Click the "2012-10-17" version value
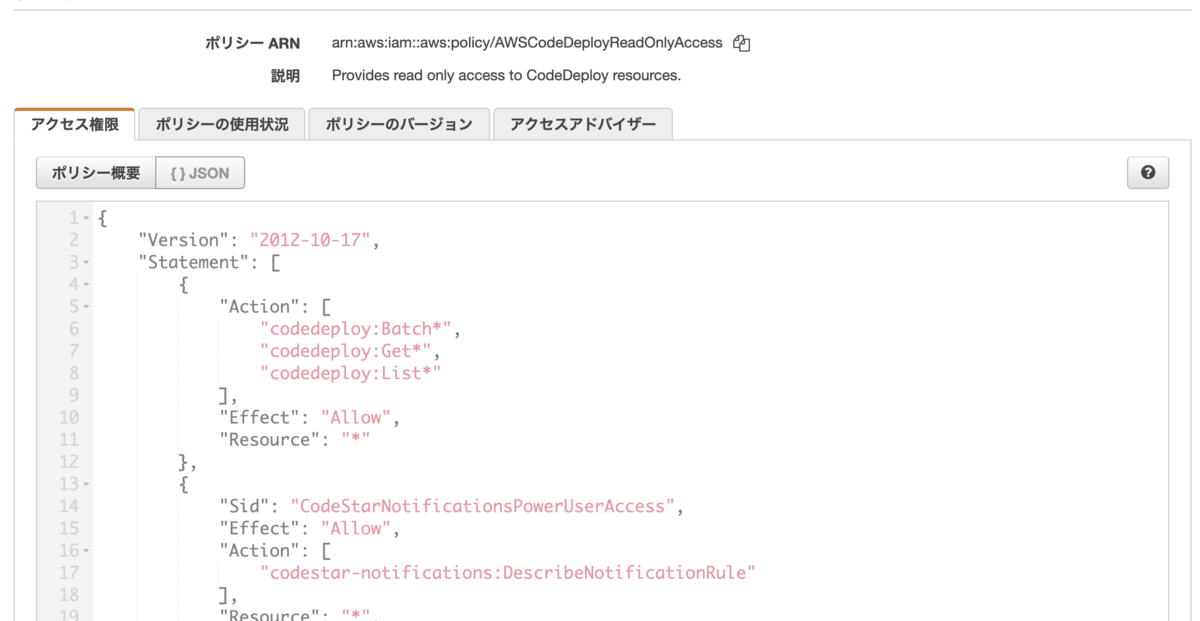 (x=310, y=240)
